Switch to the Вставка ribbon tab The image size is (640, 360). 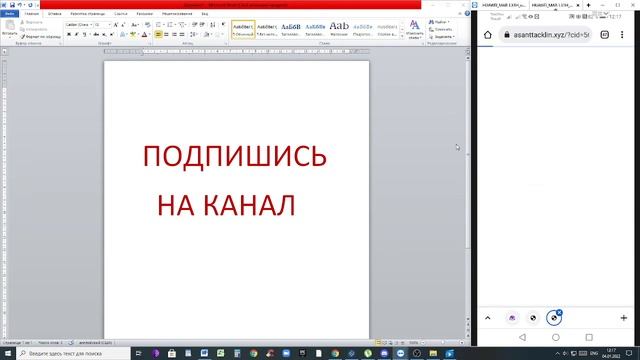[x=55, y=13]
